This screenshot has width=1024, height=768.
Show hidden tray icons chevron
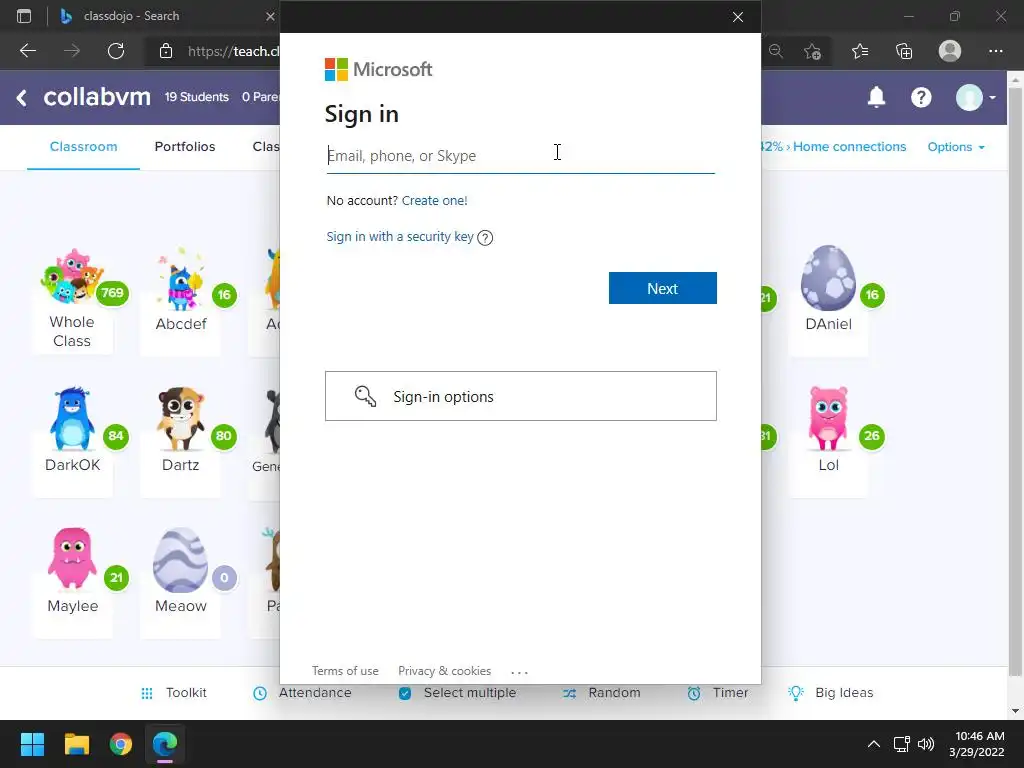tap(874, 744)
